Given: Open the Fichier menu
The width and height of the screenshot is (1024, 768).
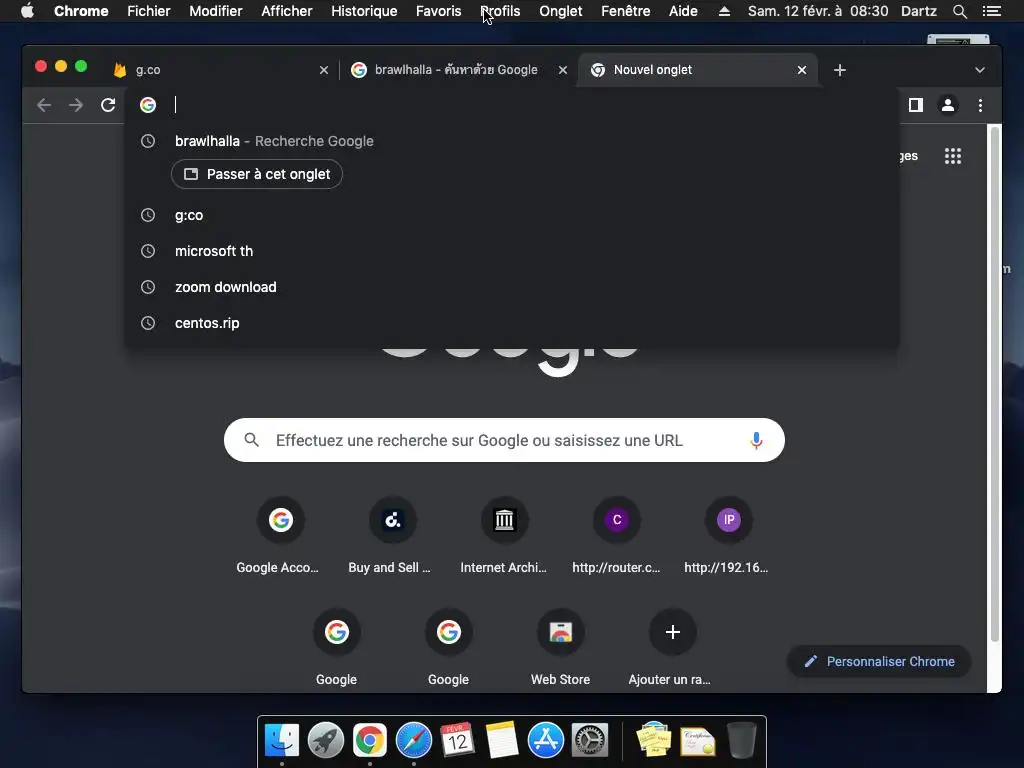Looking at the screenshot, I should click(149, 11).
